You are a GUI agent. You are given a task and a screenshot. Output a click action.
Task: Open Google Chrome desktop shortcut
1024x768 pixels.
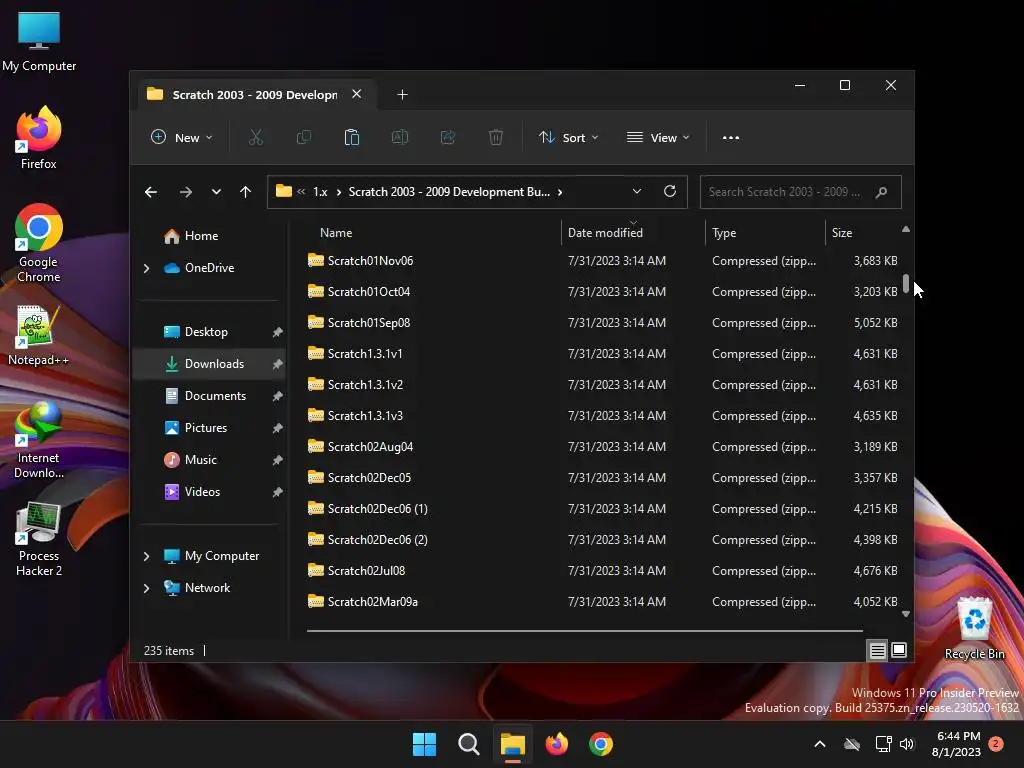[x=39, y=243]
